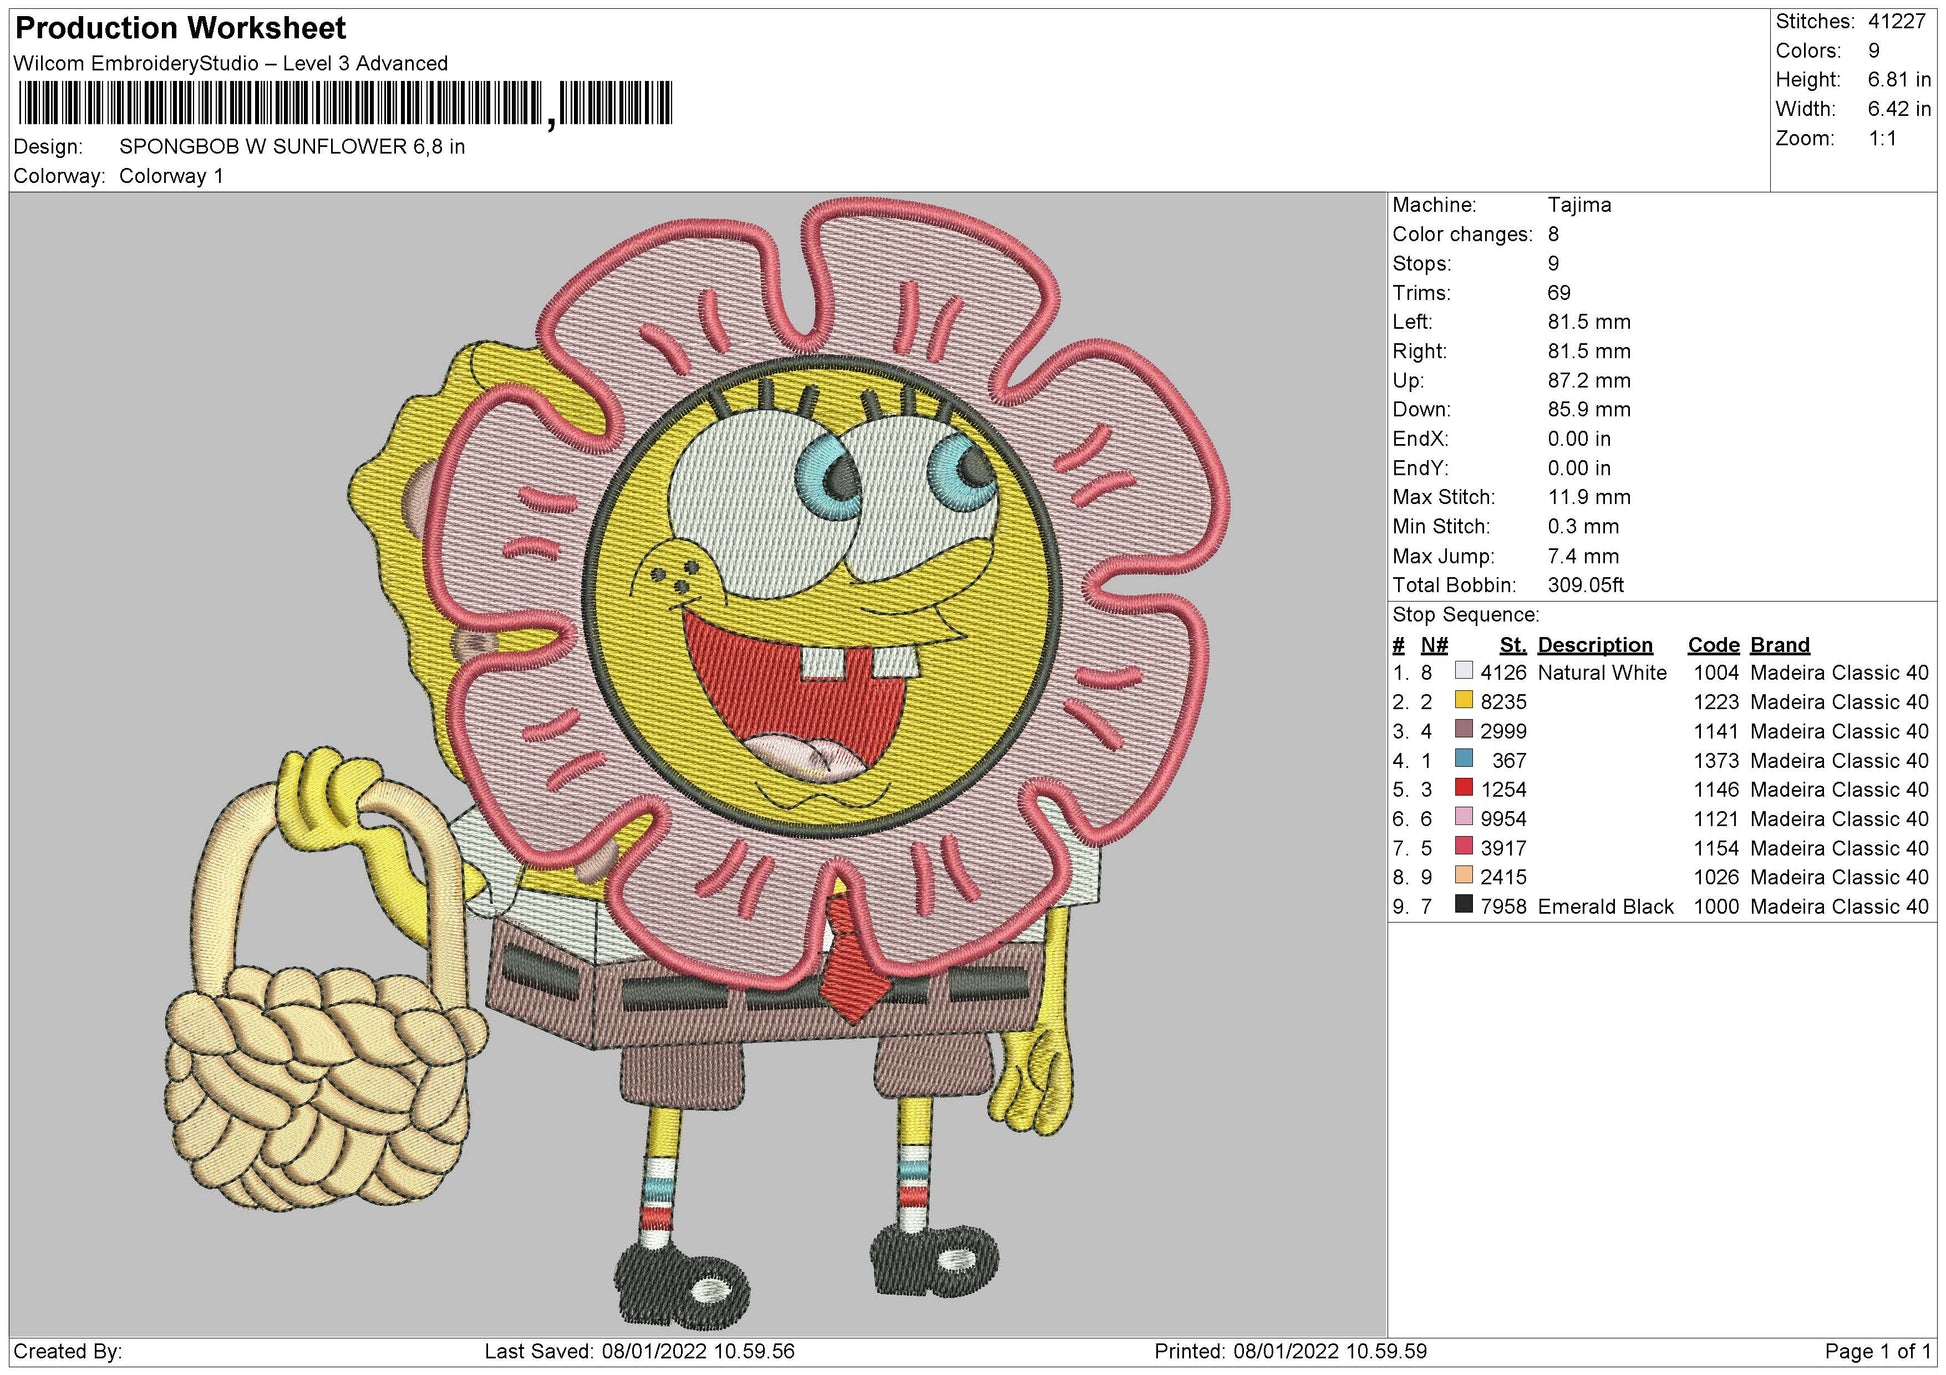Click the Emerald Black color swatch

pos(1464,904)
